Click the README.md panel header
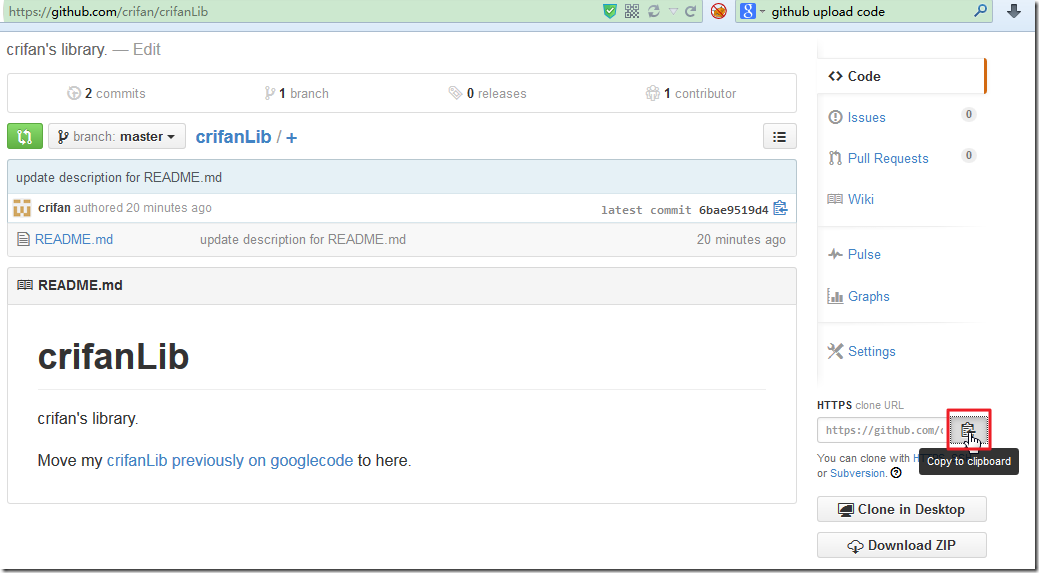 402,286
